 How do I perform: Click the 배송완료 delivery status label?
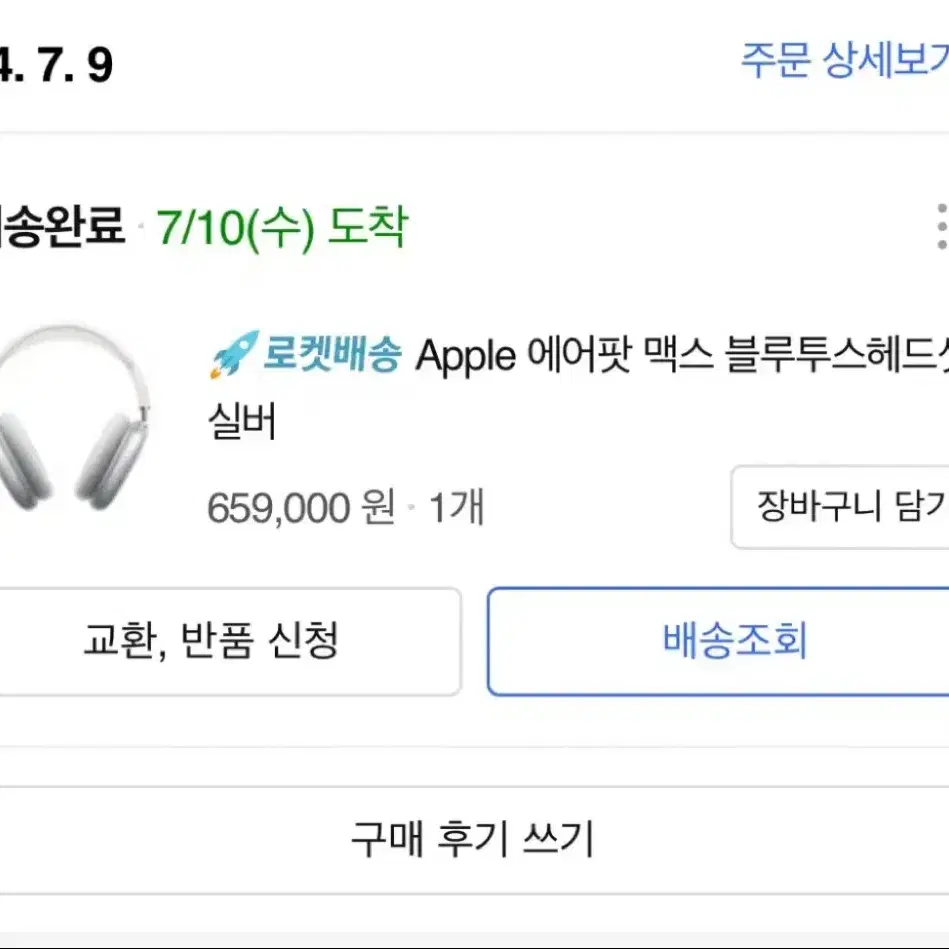(x=61, y=227)
